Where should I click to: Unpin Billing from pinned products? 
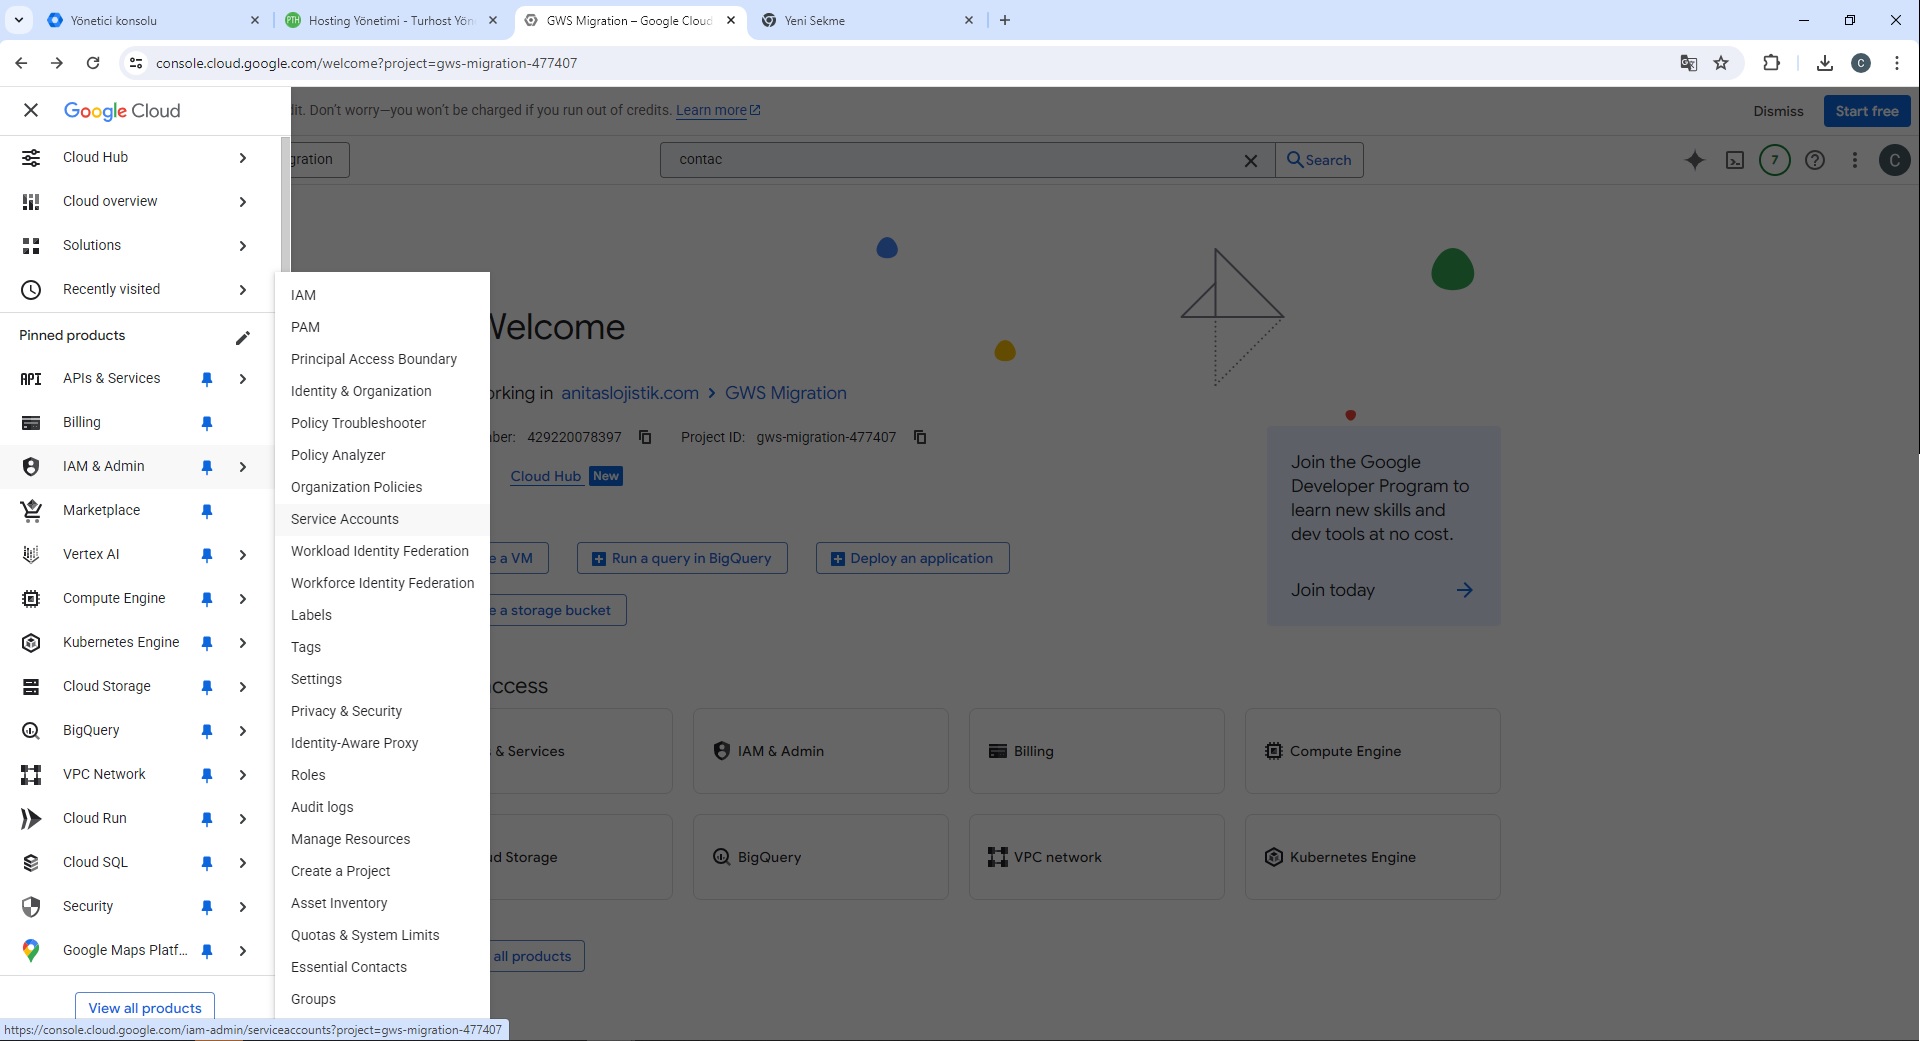click(207, 423)
